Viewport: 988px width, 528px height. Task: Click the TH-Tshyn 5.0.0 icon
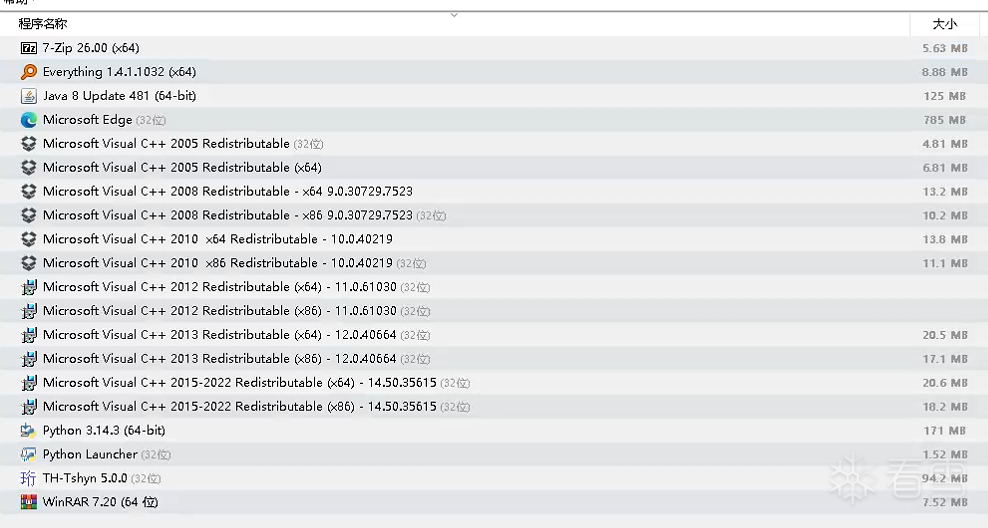pos(29,478)
